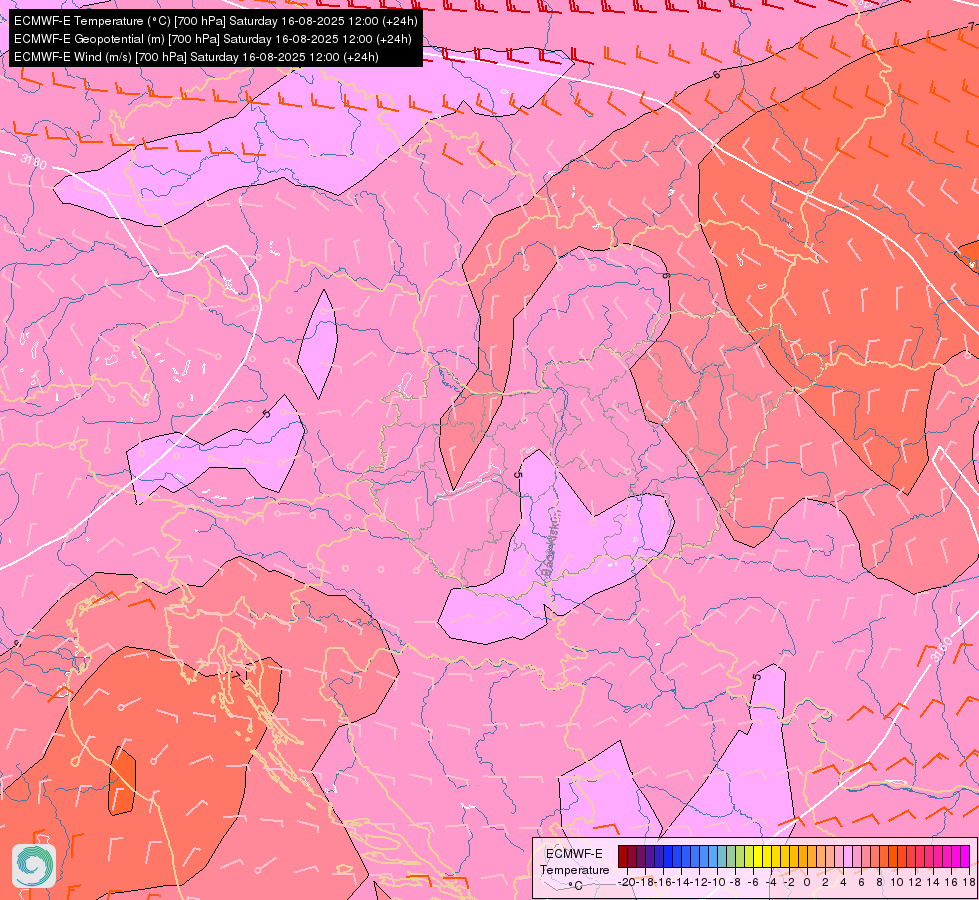Pick the dark red swatch at -20

click(623, 856)
